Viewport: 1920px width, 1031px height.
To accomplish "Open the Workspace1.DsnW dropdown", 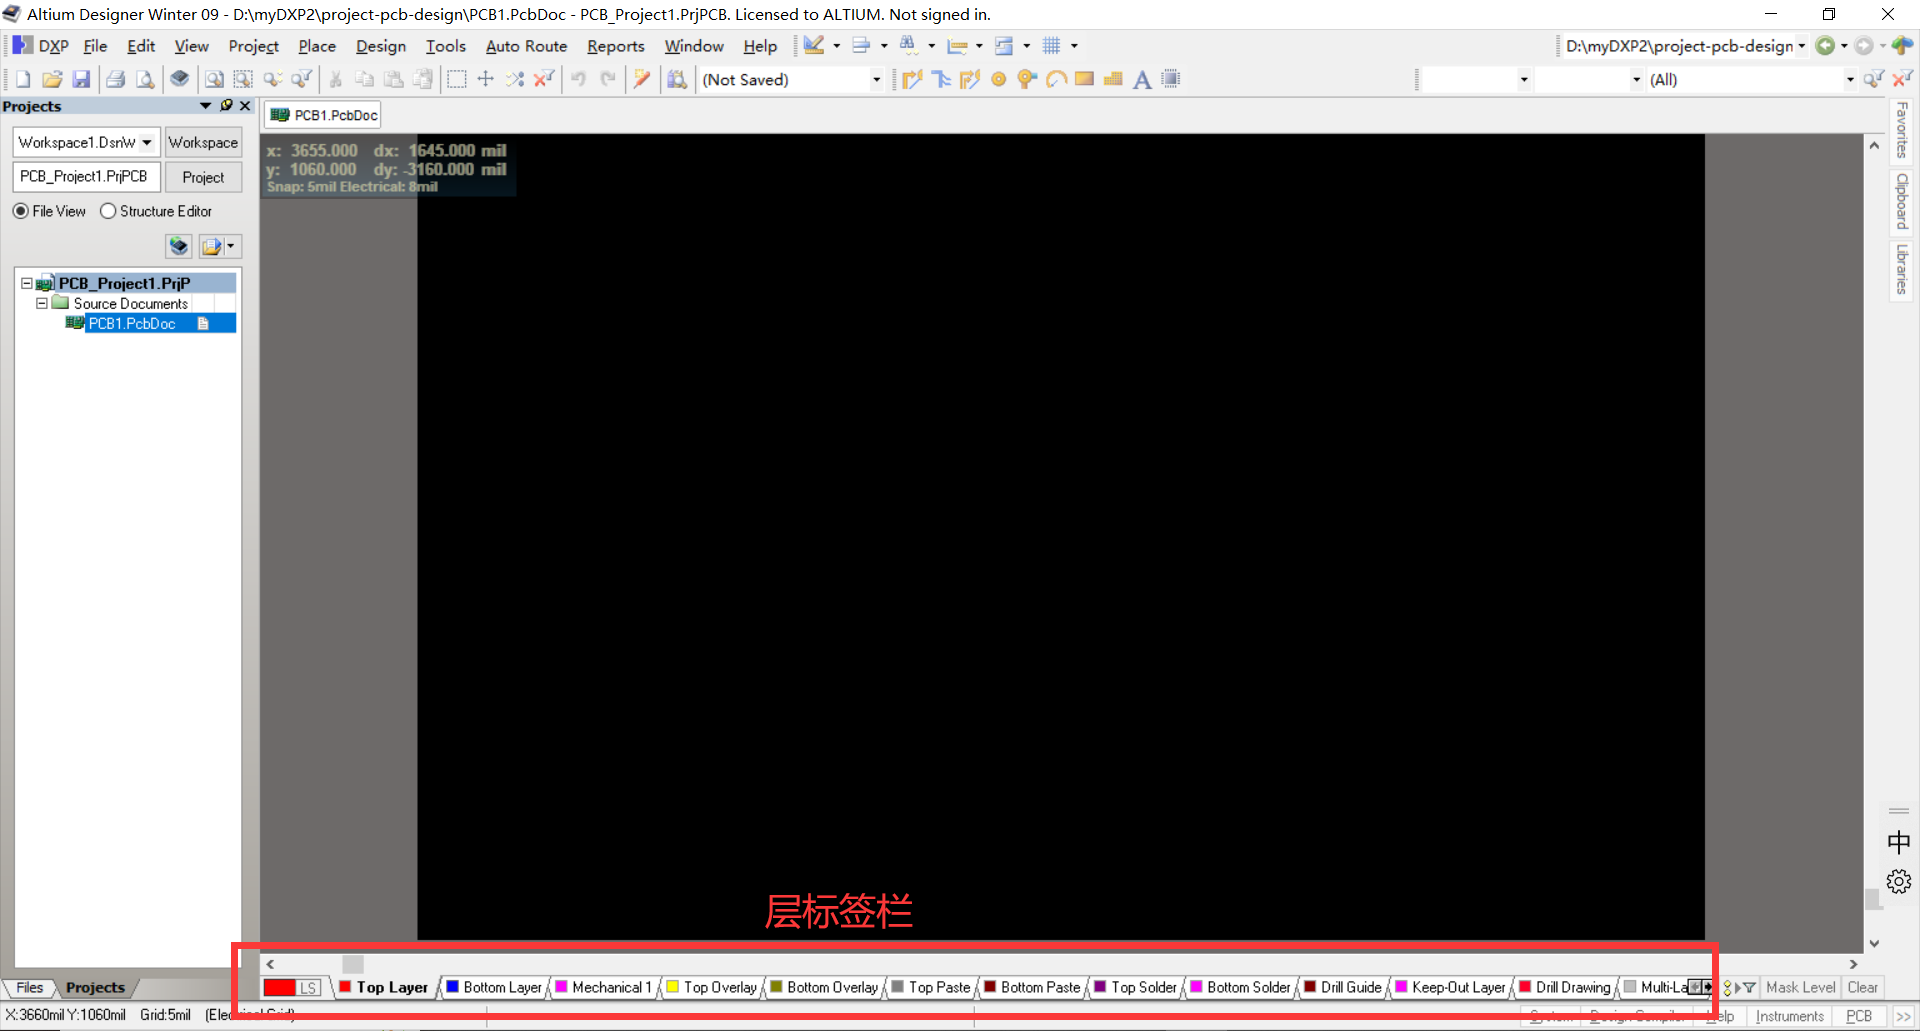I will 147,142.
